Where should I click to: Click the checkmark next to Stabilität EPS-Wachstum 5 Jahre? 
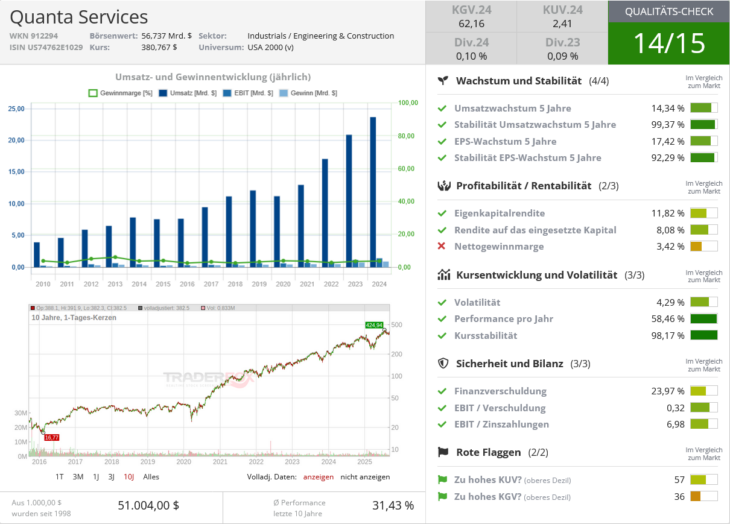(442, 158)
